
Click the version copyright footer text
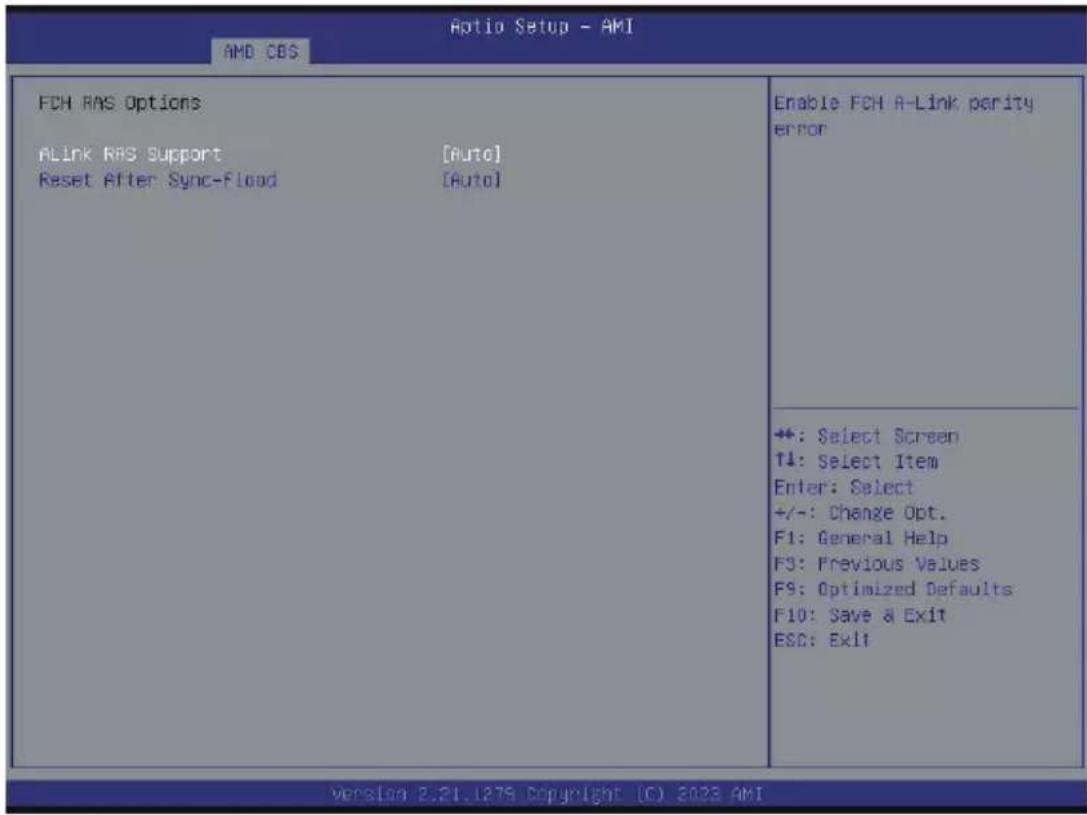pyautogui.click(x=547, y=793)
